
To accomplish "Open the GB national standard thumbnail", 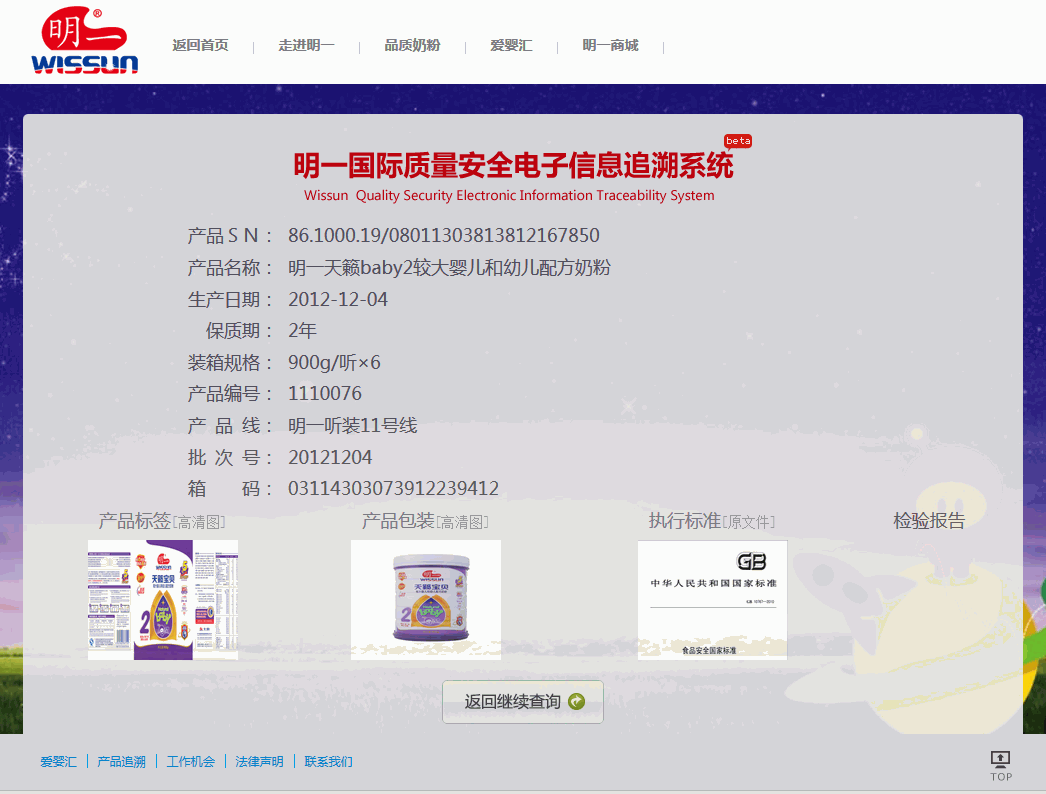I will pos(712,599).
